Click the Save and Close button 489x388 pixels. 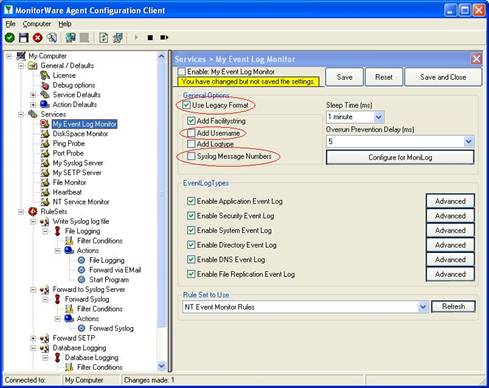tap(443, 77)
